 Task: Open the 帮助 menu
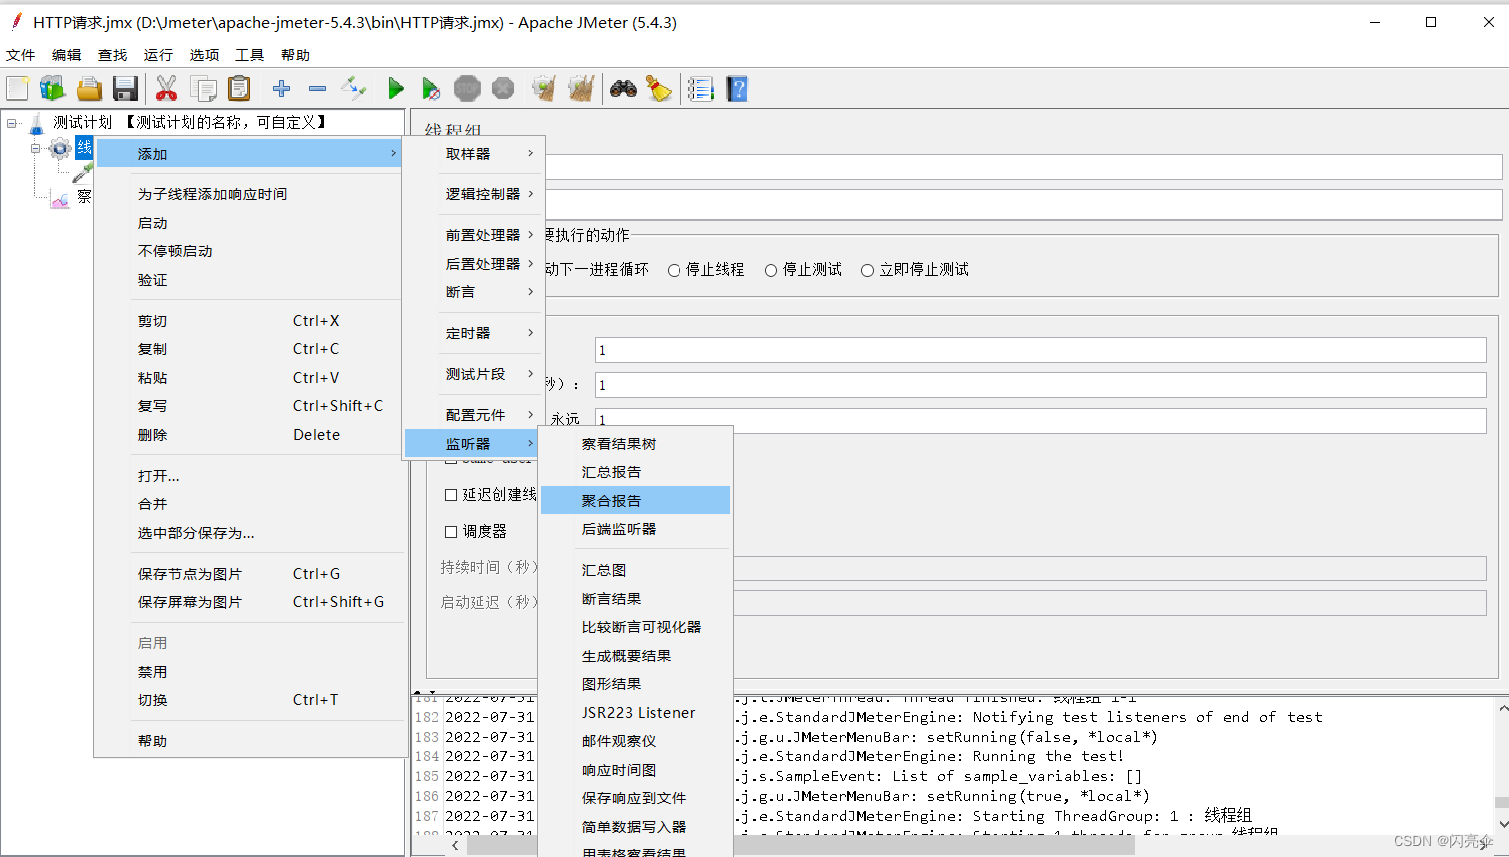(x=295, y=55)
